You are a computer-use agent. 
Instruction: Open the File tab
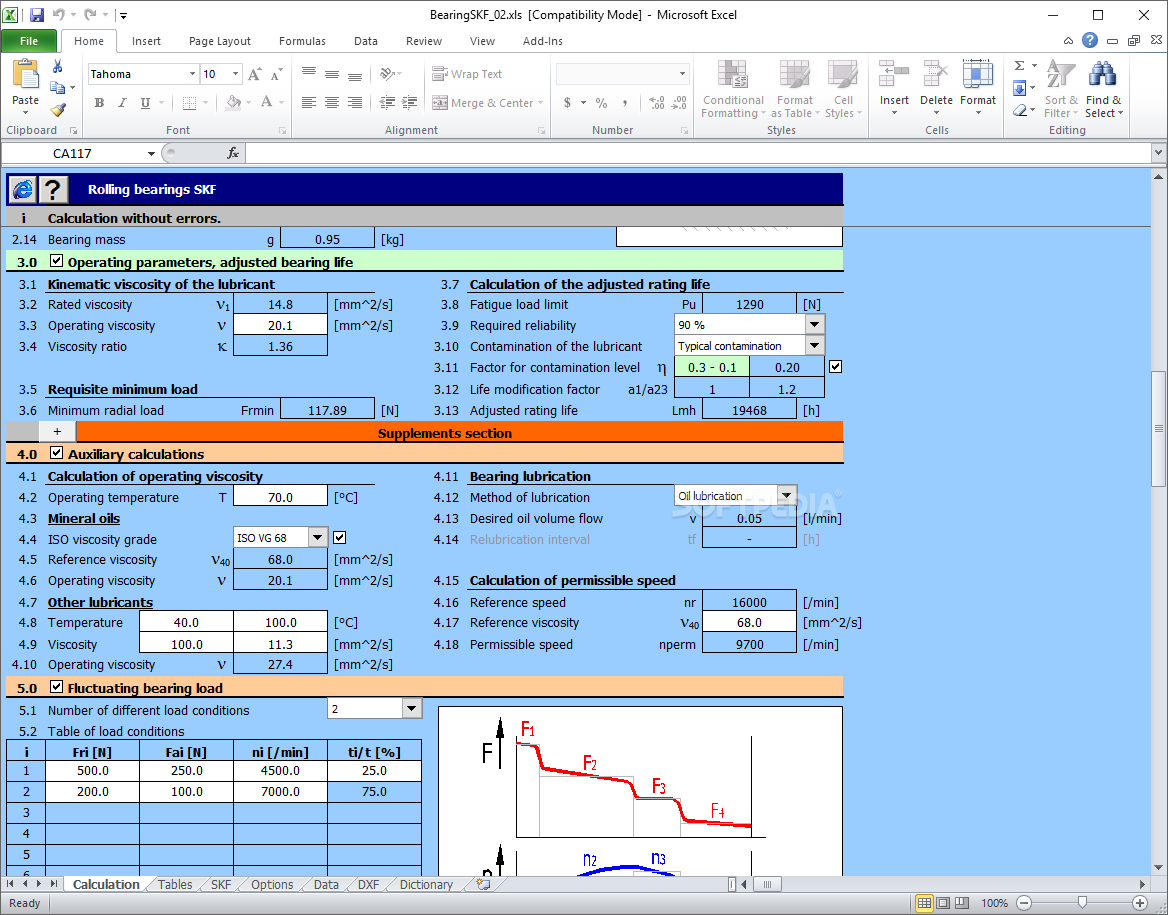[29, 41]
